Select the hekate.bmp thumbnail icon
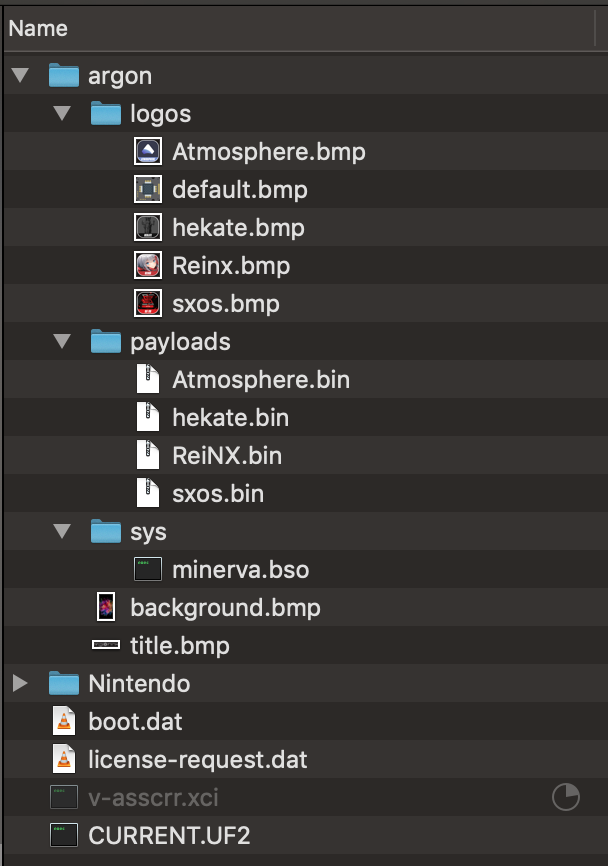This screenshot has width=608, height=866. pyautogui.click(x=148, y=228)
